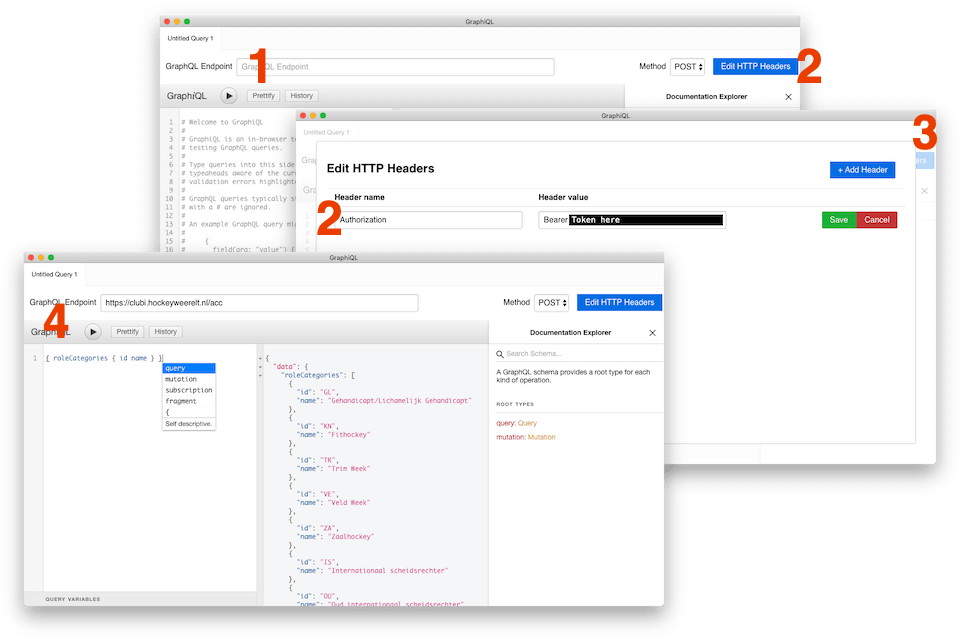This screenshot has height=640, width=960.
Task: Click History in front GraphiQL window
Action: (165, 332)
